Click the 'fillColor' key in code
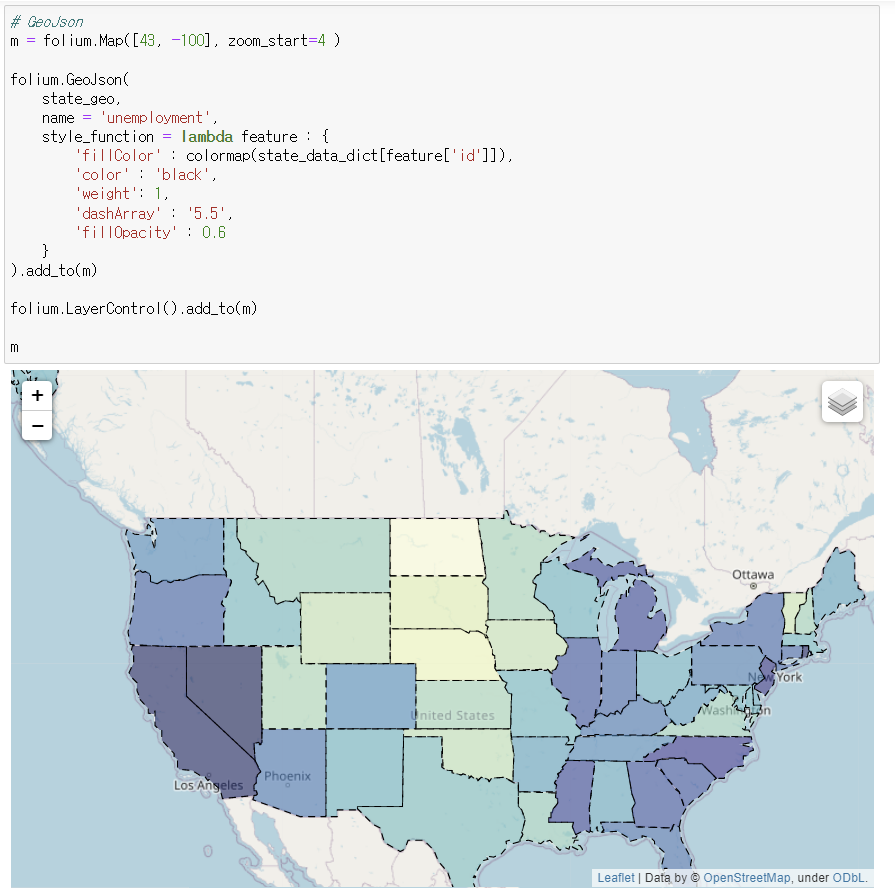The image size is (895, 888). coord(118,156)
